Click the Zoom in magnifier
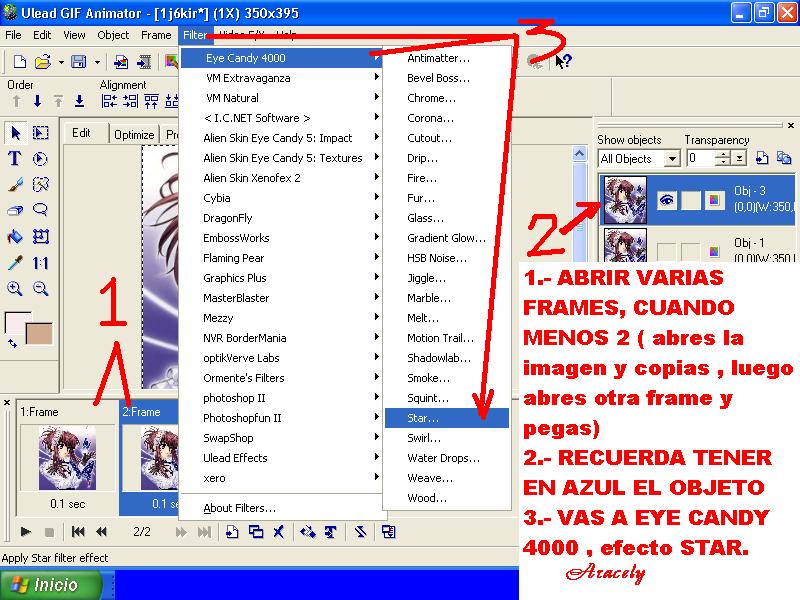Screen dimensions: 800x600 point(15,289)
